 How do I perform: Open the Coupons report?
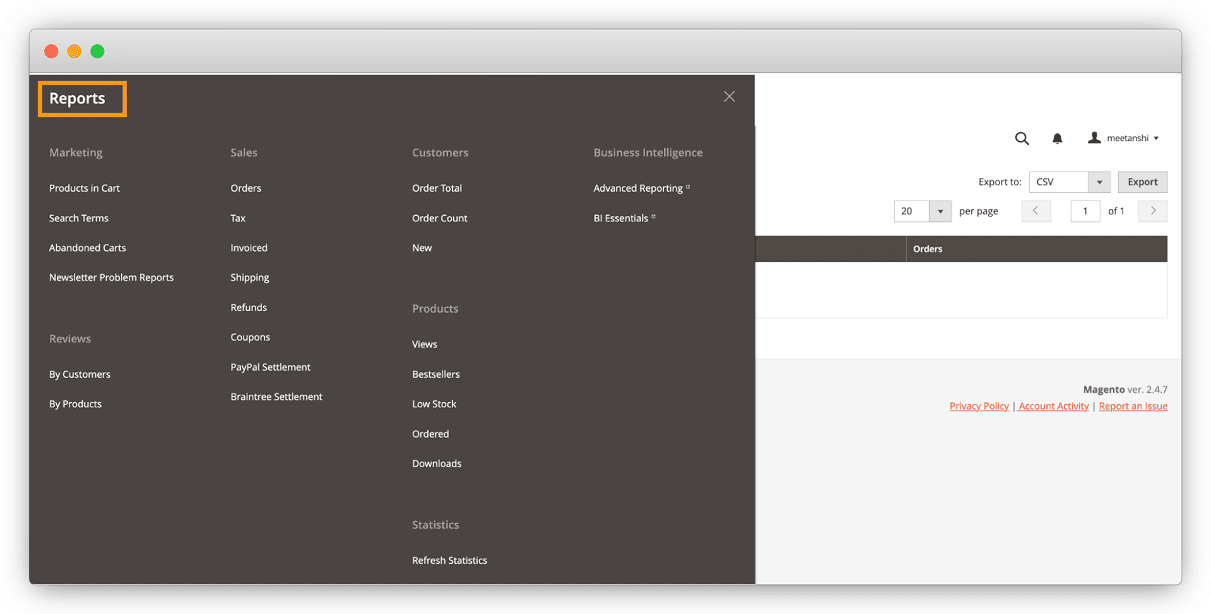(250, 338)
